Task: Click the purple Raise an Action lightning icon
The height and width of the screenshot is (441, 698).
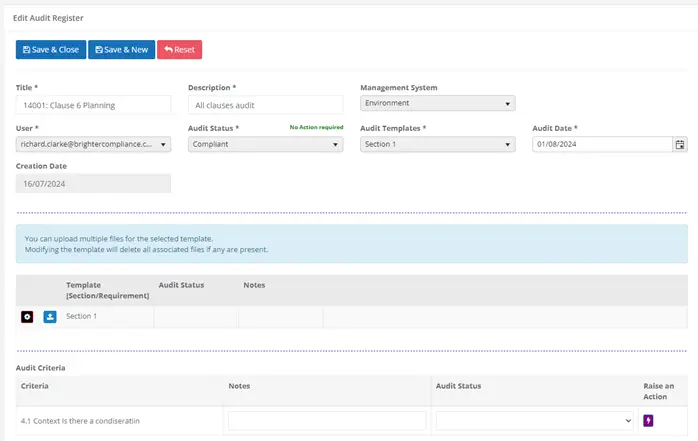Action: [x=648, y=421]
